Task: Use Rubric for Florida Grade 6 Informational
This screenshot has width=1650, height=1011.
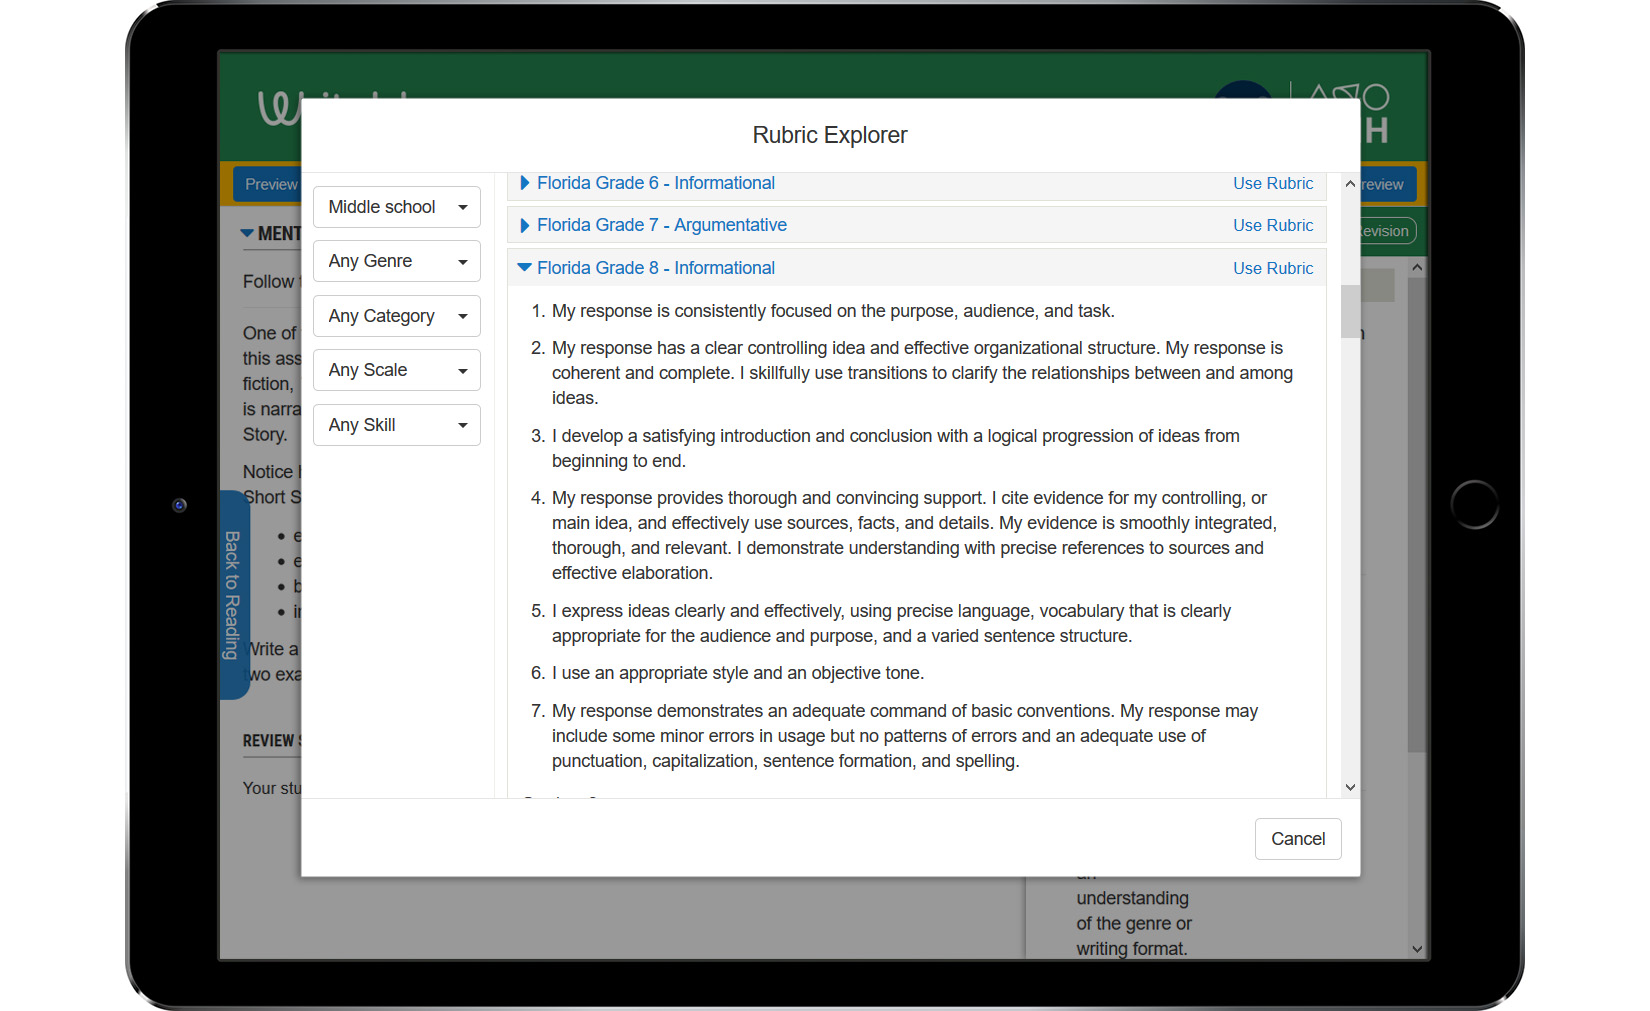Action: tap(1273, 183)
